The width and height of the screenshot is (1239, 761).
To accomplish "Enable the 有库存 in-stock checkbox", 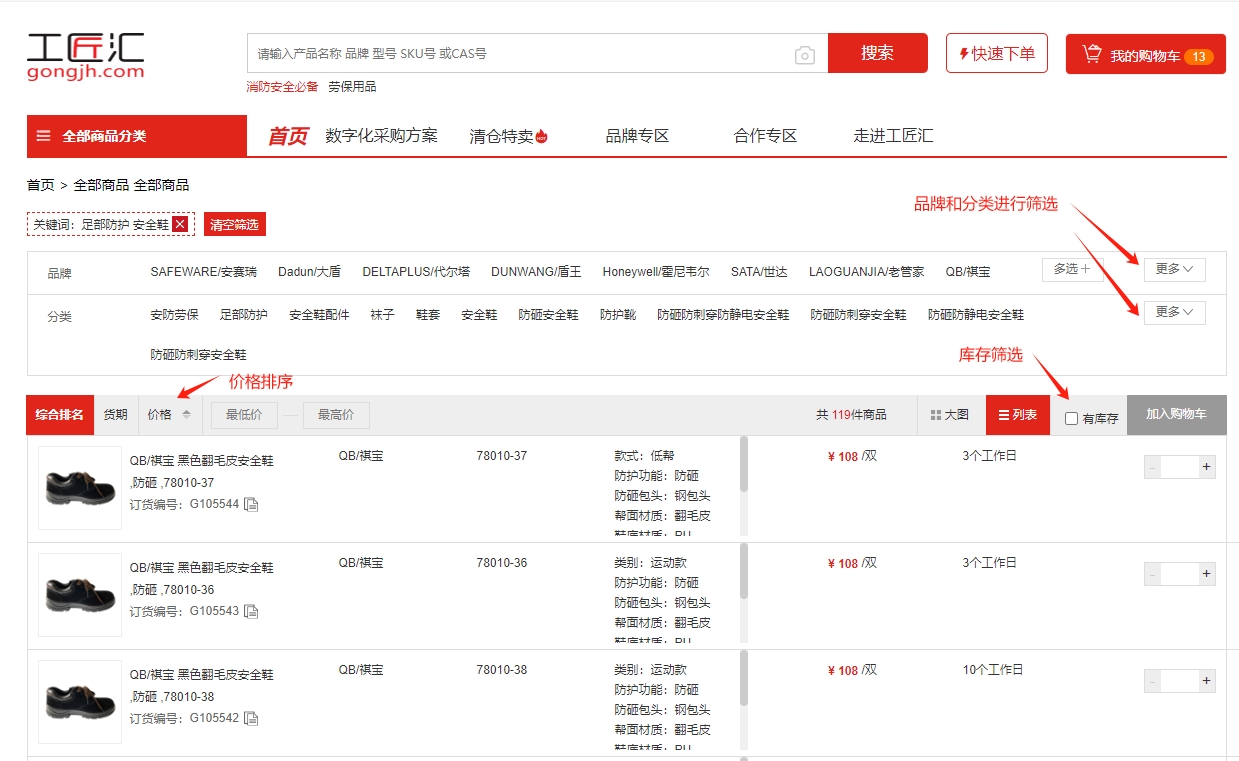I will (1071, 419).
